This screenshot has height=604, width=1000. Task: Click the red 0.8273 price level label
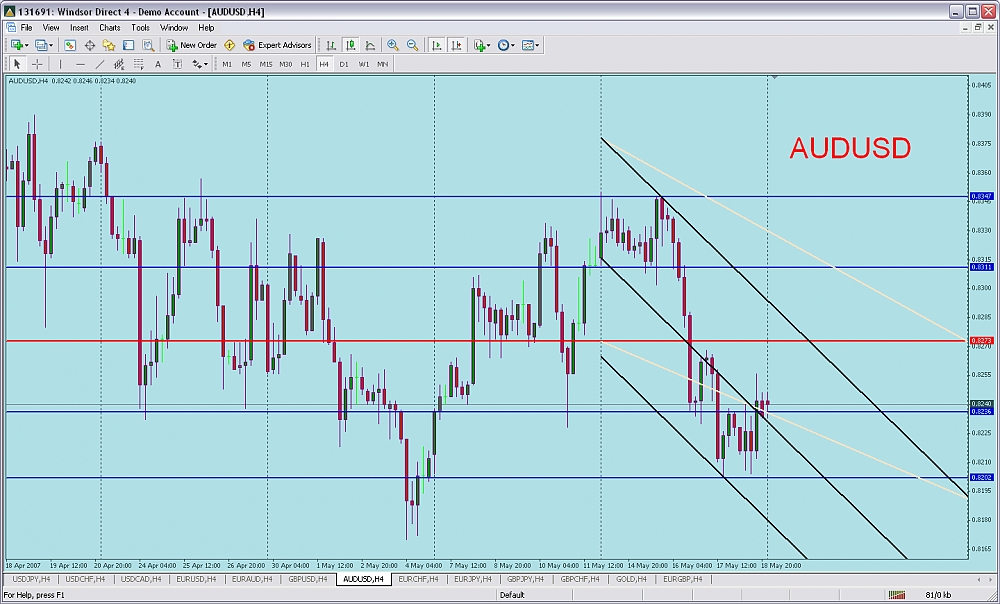pos(981,341)
